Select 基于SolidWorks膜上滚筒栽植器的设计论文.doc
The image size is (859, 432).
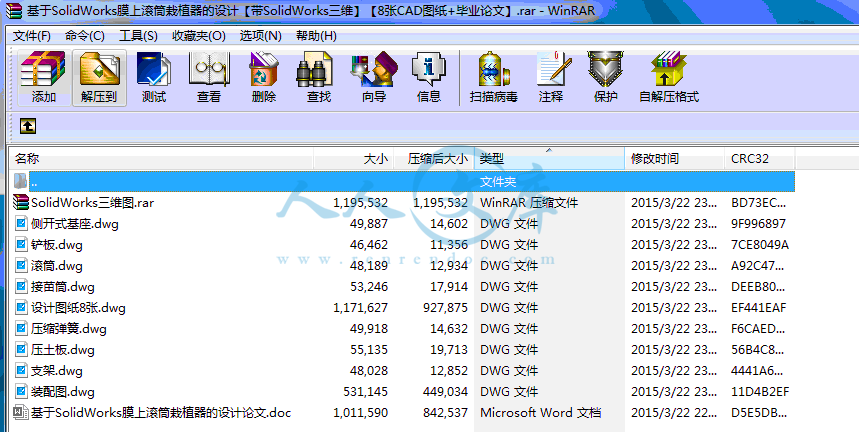[x=161, y=412]
